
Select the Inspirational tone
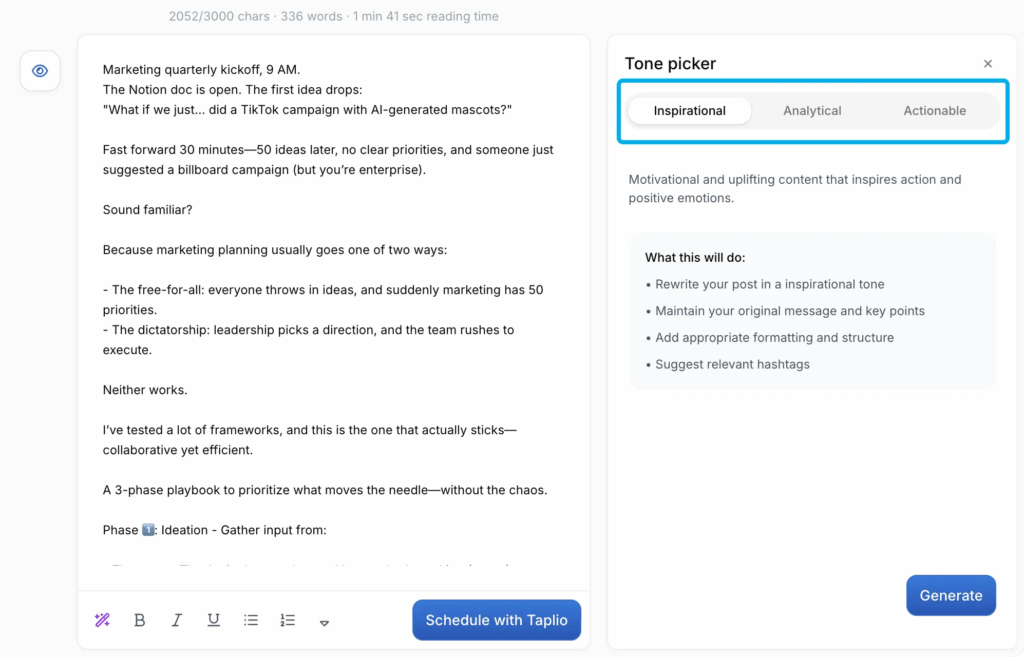[x=689, y=111]
